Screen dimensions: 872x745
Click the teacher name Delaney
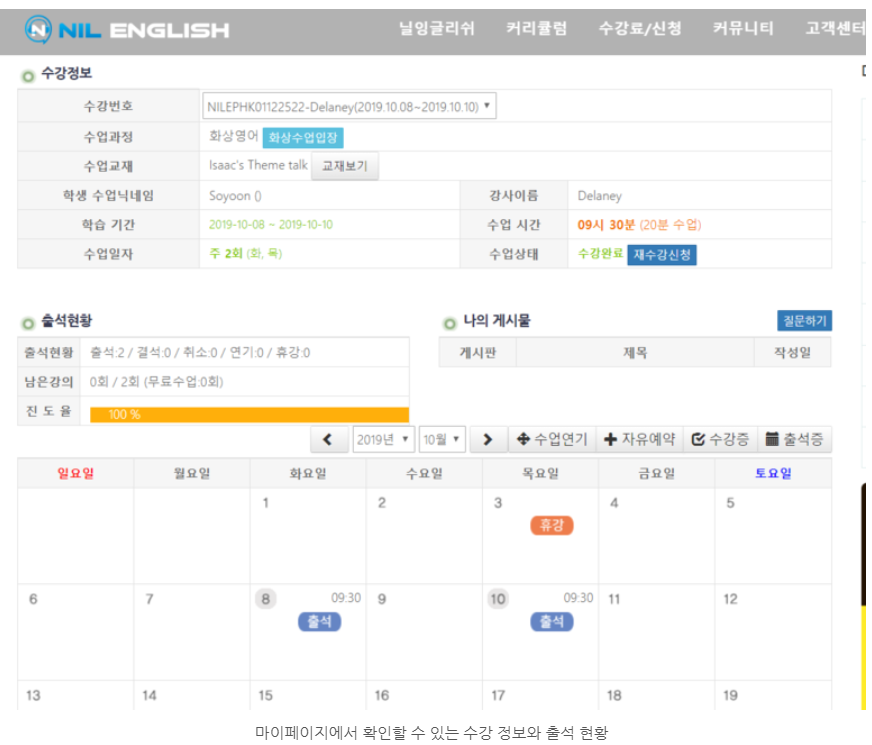point(600,196)
